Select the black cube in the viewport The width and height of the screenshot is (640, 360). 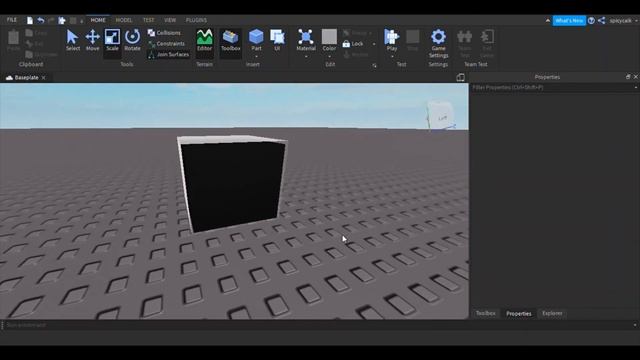(232, 184)
